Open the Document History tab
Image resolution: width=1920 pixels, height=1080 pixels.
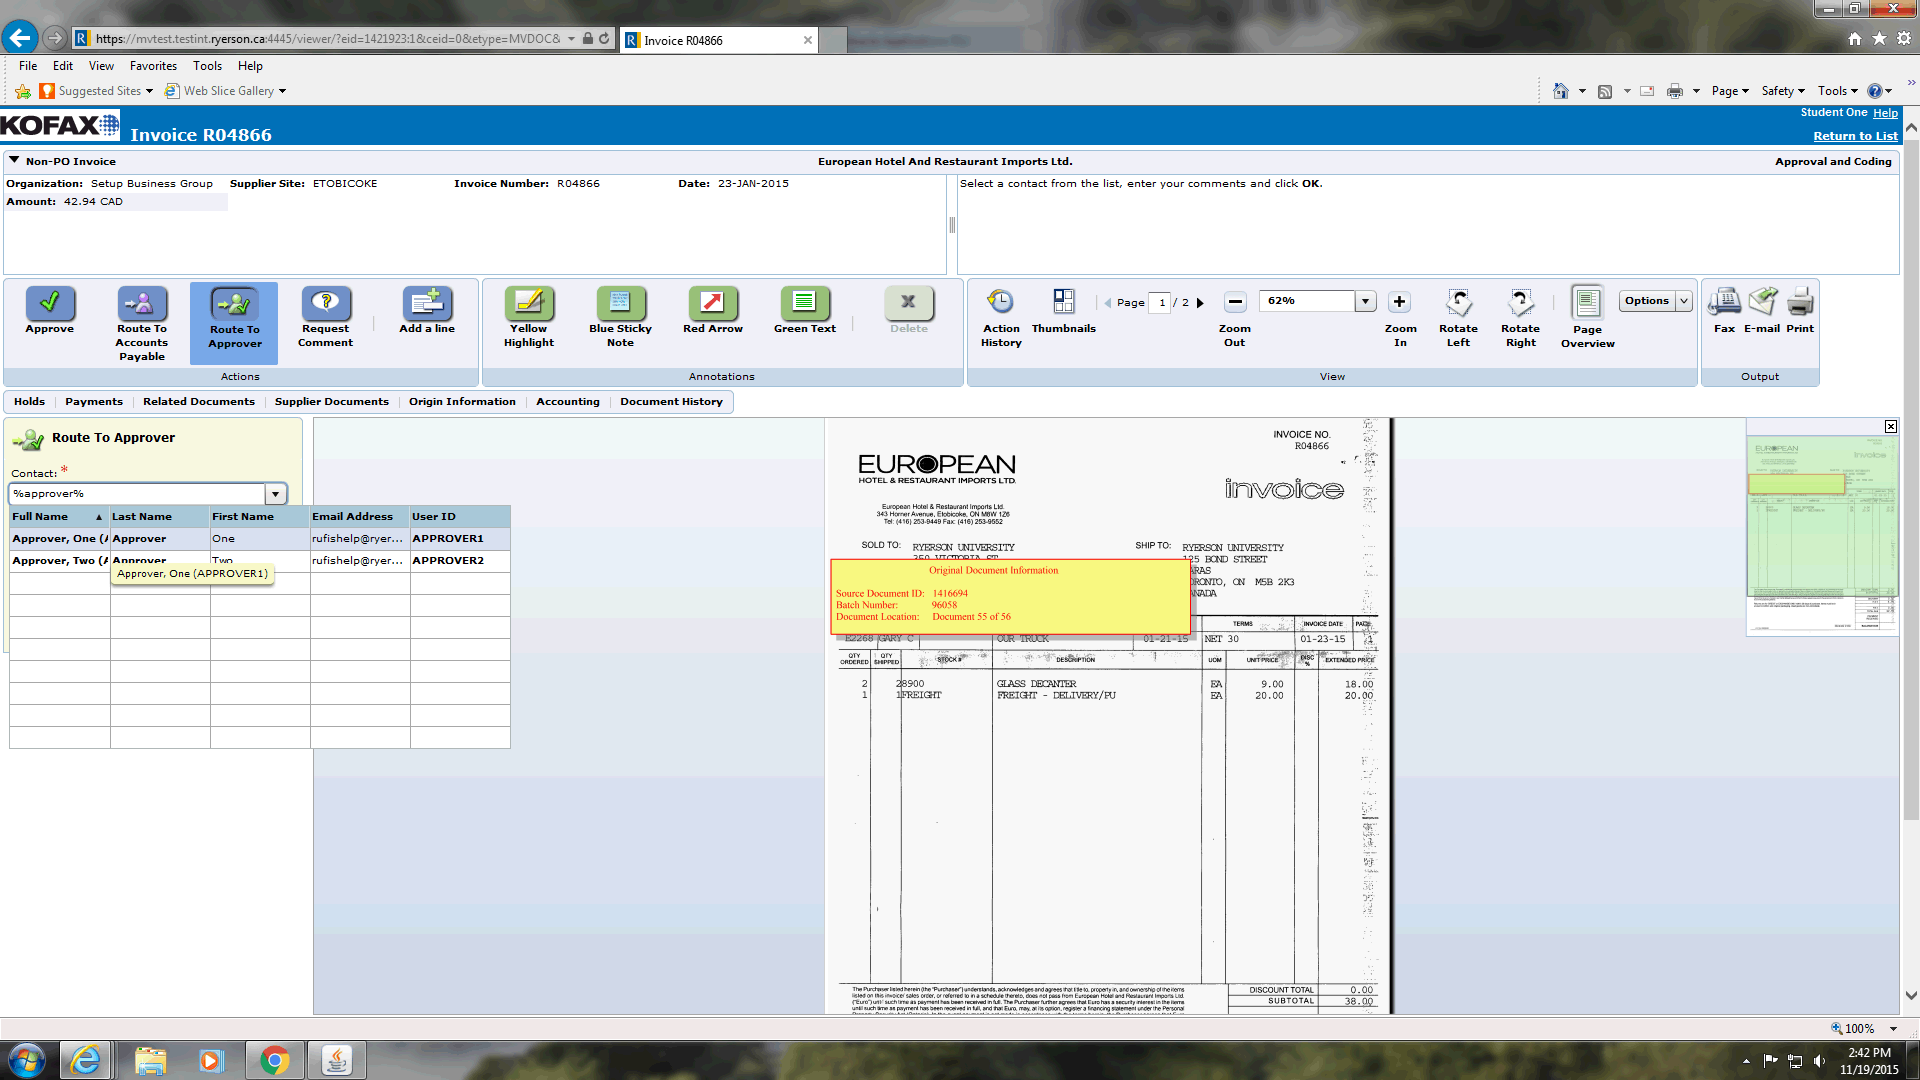671,402
